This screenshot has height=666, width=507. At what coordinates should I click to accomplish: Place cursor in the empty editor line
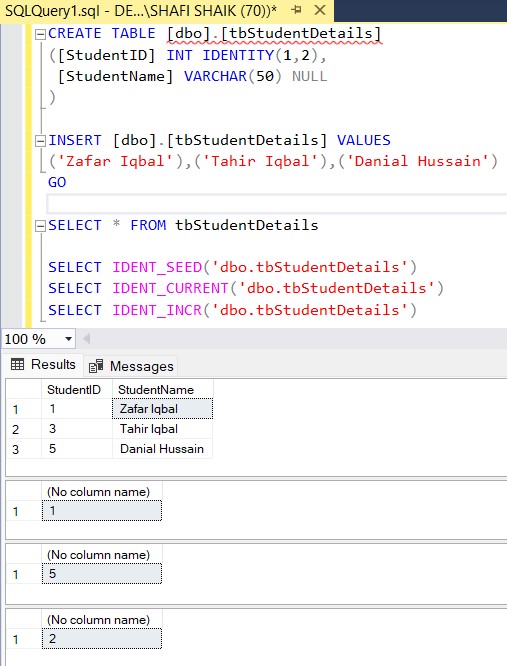(x=277, y=203)
